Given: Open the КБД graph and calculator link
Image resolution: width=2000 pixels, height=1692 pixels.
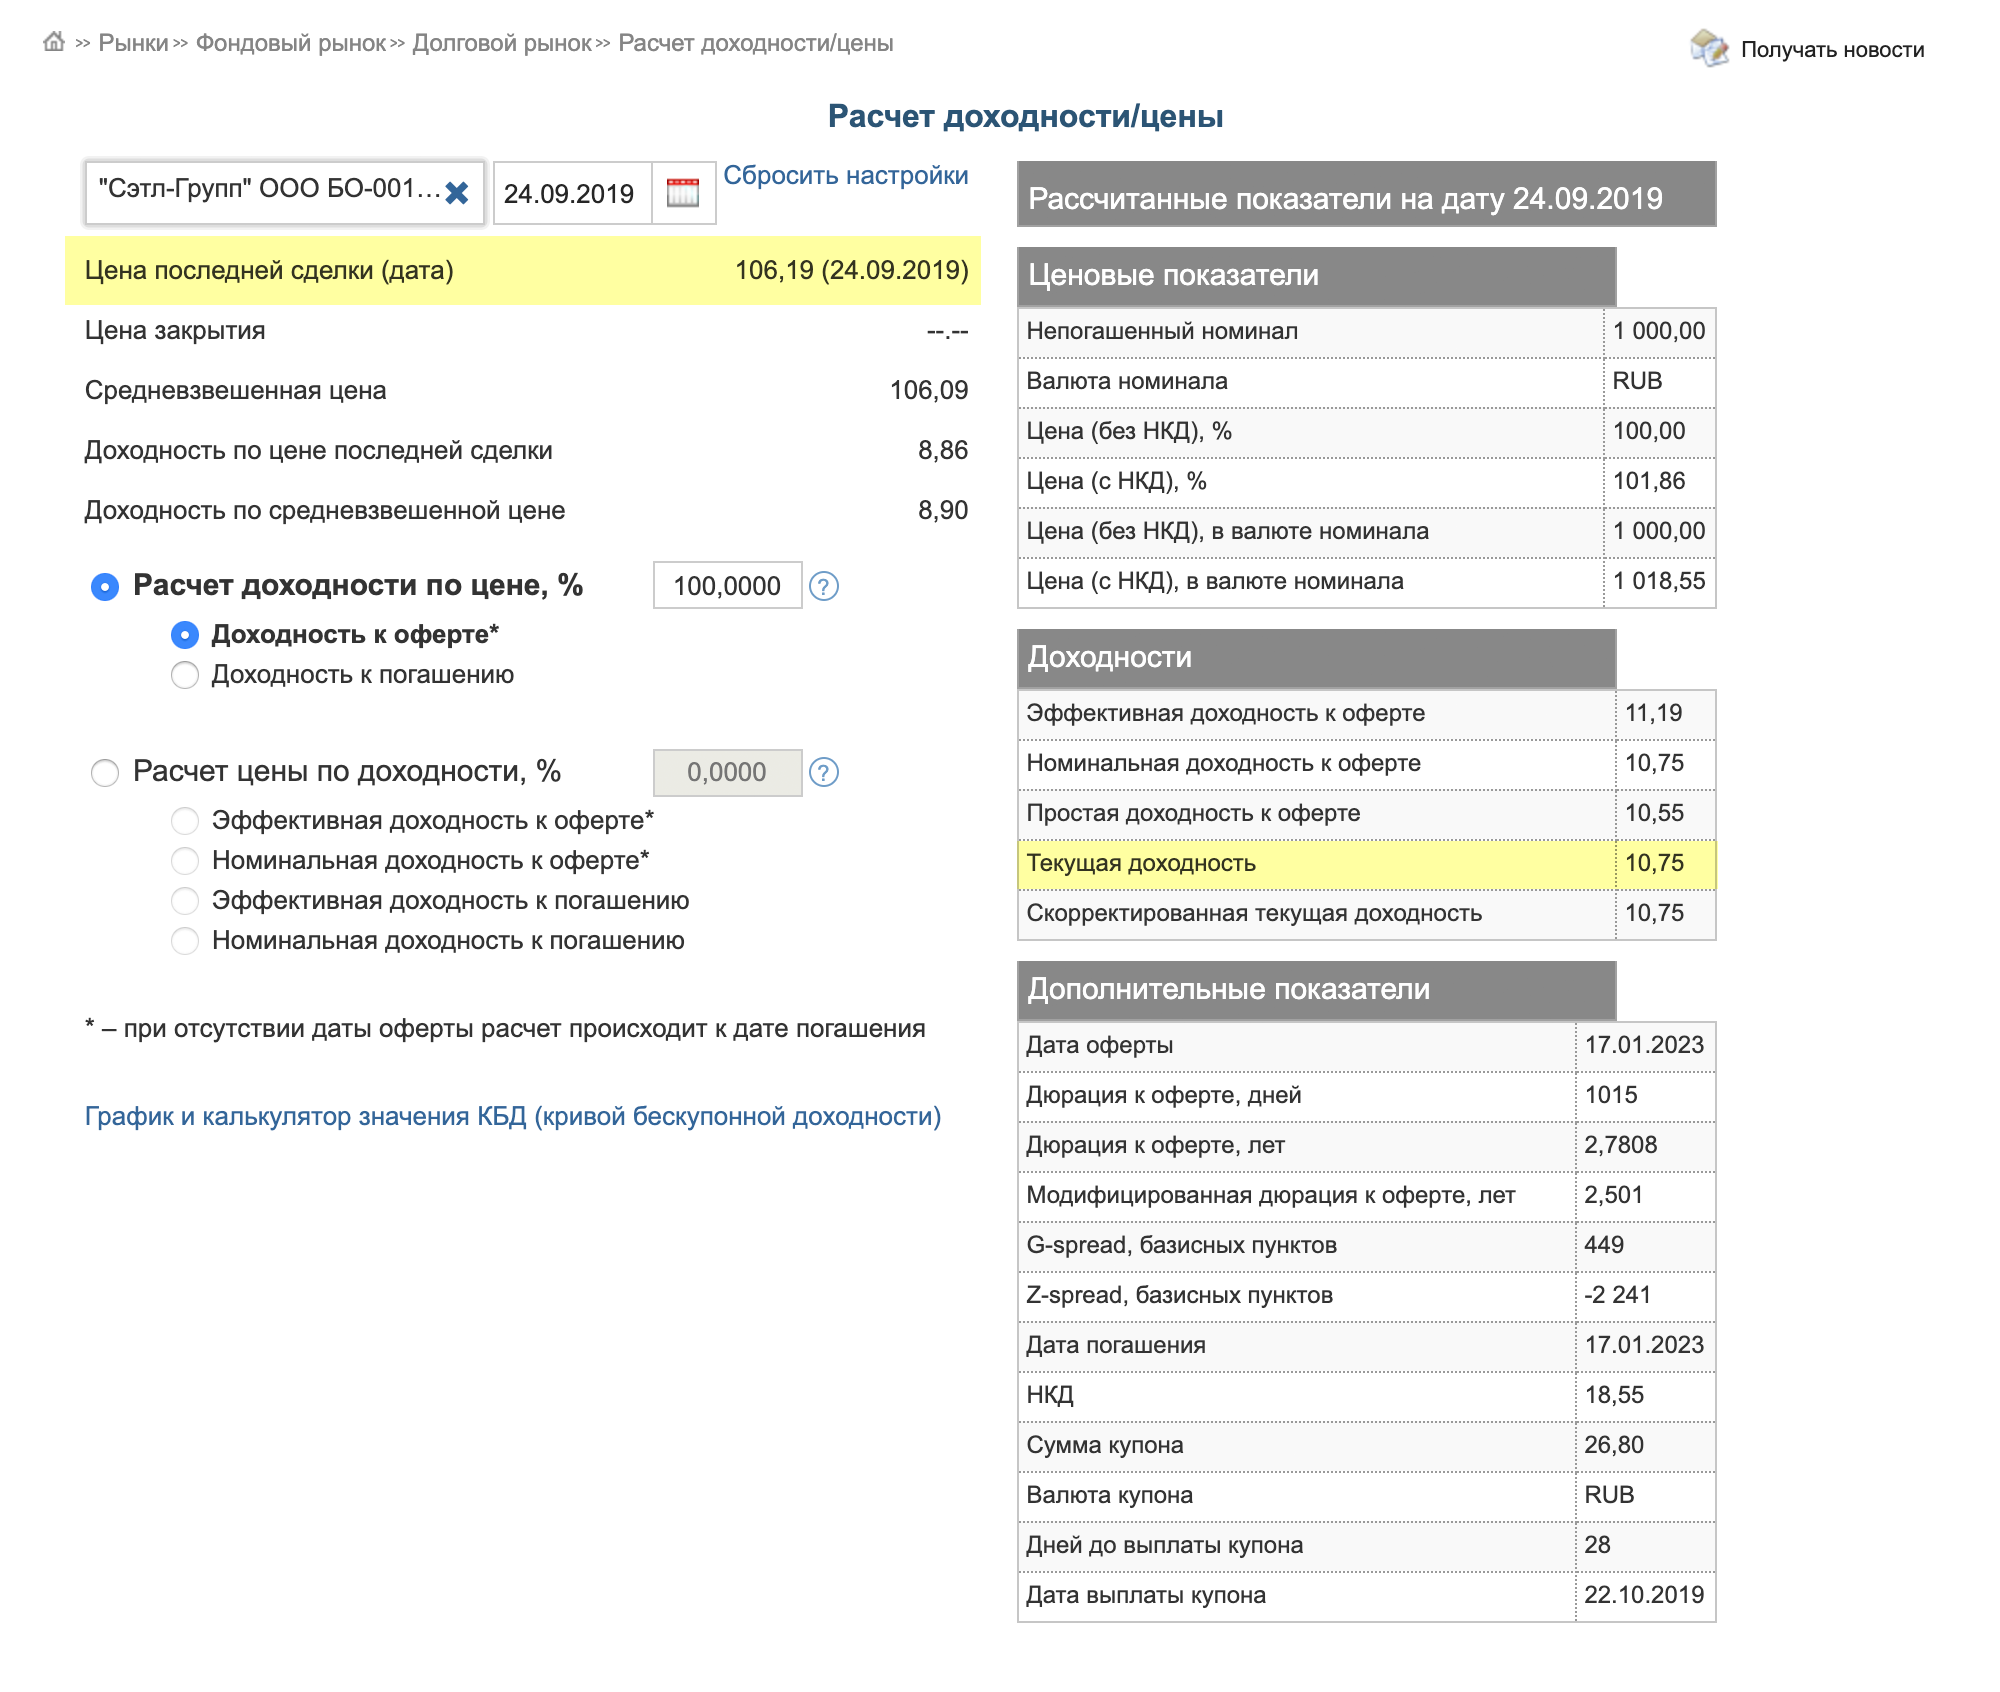Looking at the screenshot, I should tap(513, 1116).
